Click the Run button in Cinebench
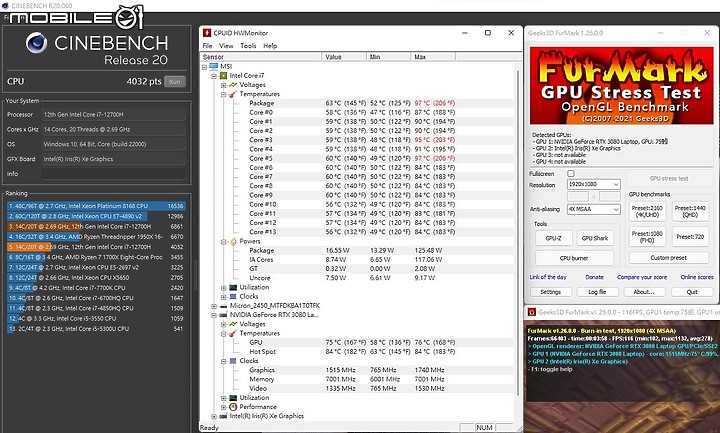Screen dimensions: 720x433 click(174, 82)
